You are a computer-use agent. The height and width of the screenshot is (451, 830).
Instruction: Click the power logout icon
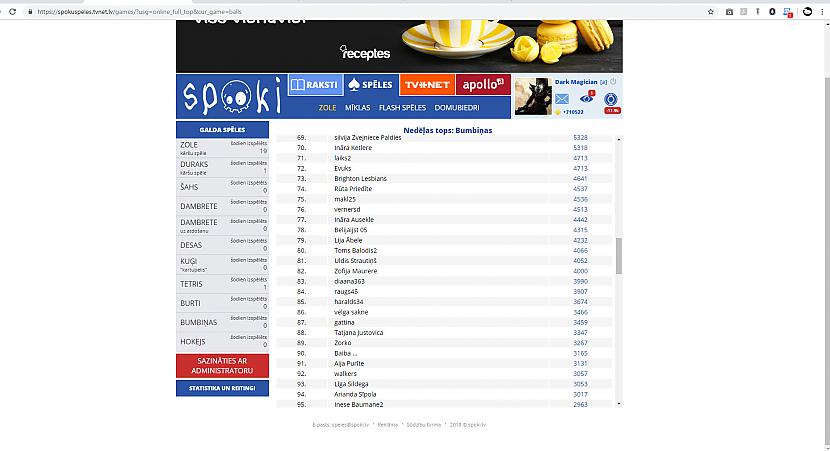[x=613, y=82]
